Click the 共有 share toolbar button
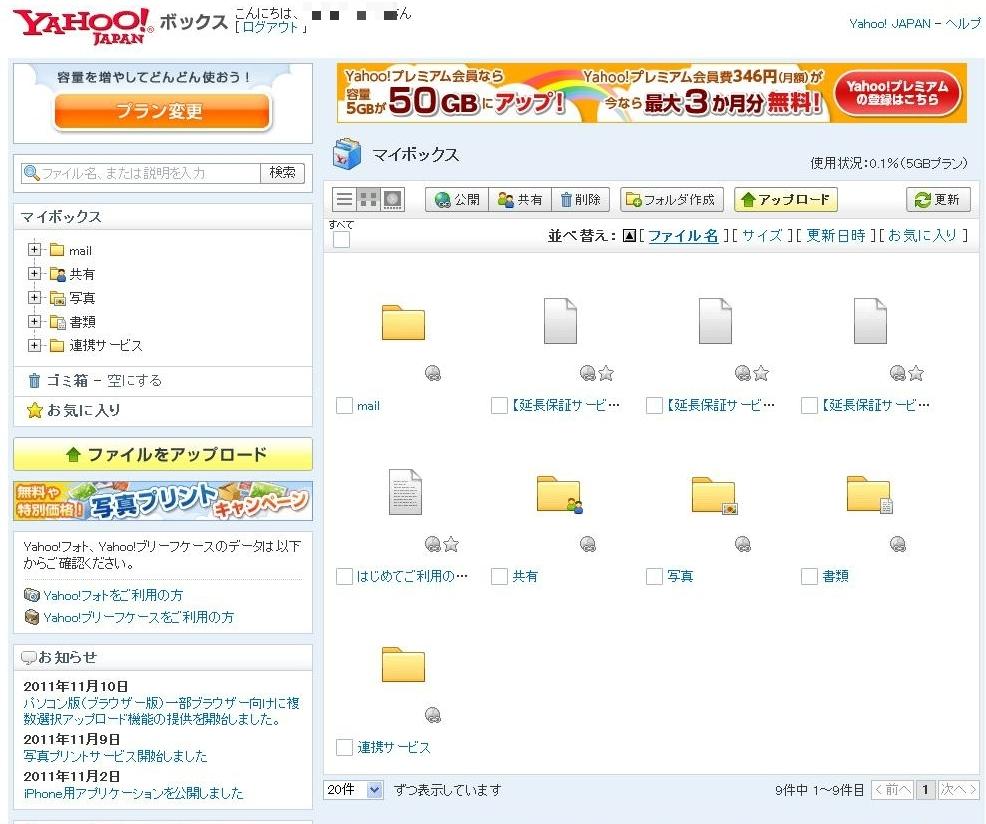This screenshot has height=824, width=986. coord(520,199)
